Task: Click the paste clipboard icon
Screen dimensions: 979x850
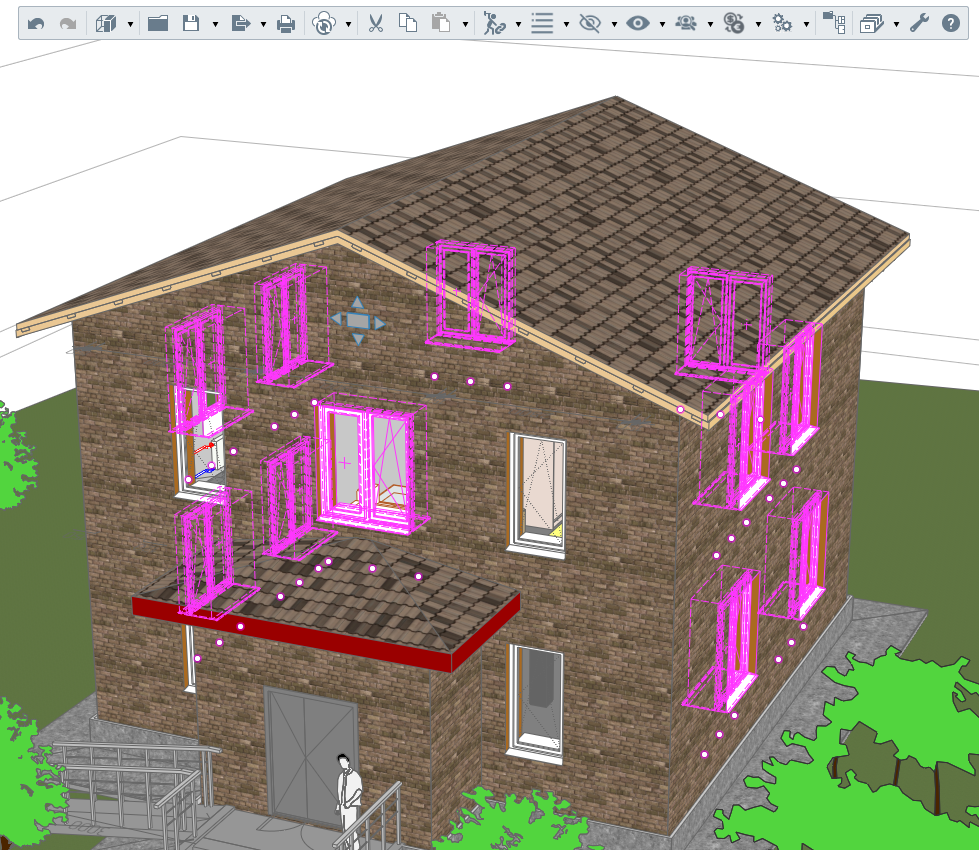Action: pos(441,23)
